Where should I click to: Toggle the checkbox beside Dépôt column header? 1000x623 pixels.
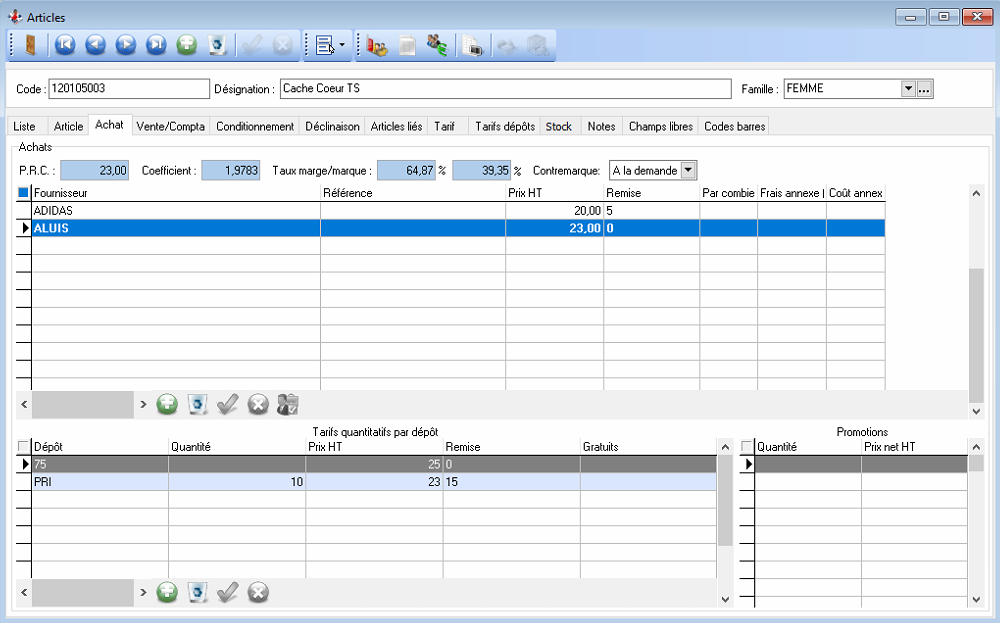click(24, 447)
